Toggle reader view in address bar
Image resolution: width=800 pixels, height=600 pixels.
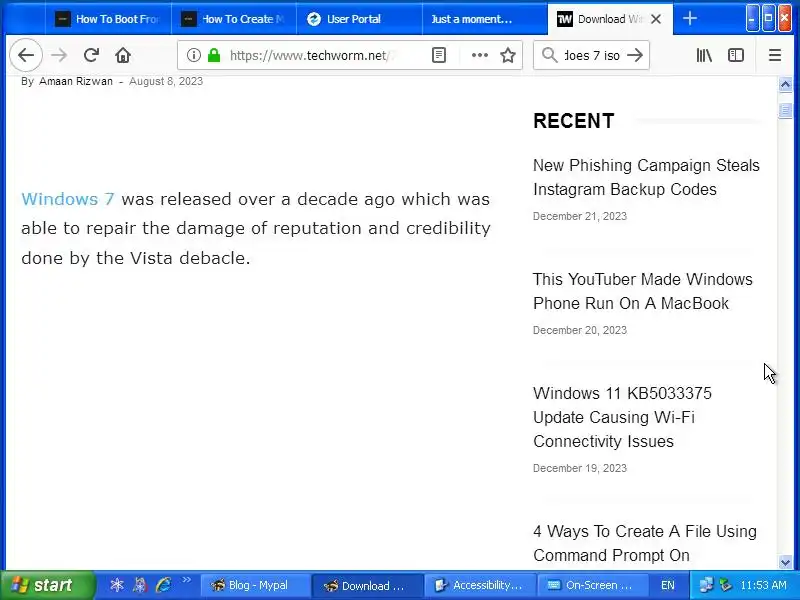point(439,55)
